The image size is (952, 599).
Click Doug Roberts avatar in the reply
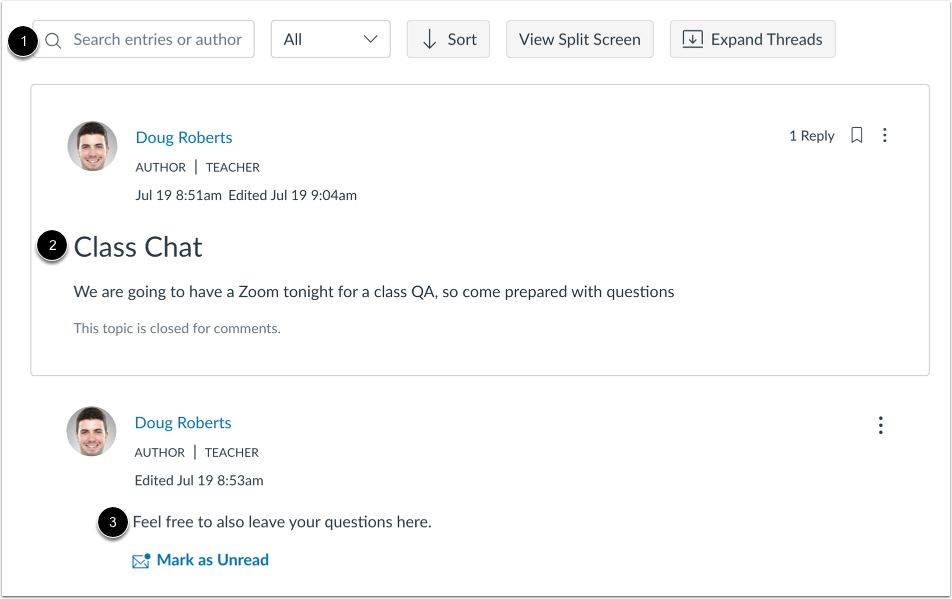[x=92, y=431]
